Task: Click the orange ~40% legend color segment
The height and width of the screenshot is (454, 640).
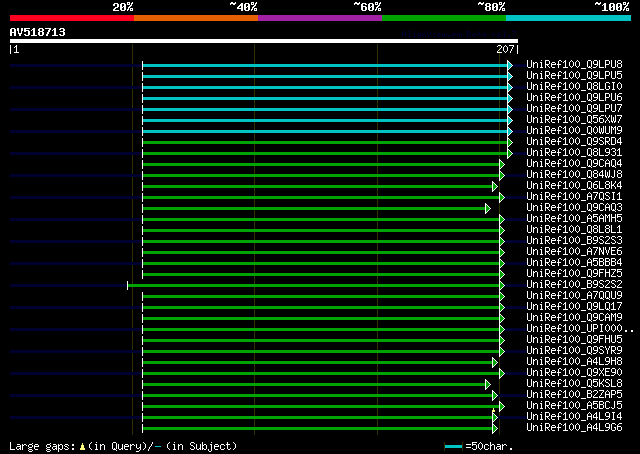Action: point(196,18)
